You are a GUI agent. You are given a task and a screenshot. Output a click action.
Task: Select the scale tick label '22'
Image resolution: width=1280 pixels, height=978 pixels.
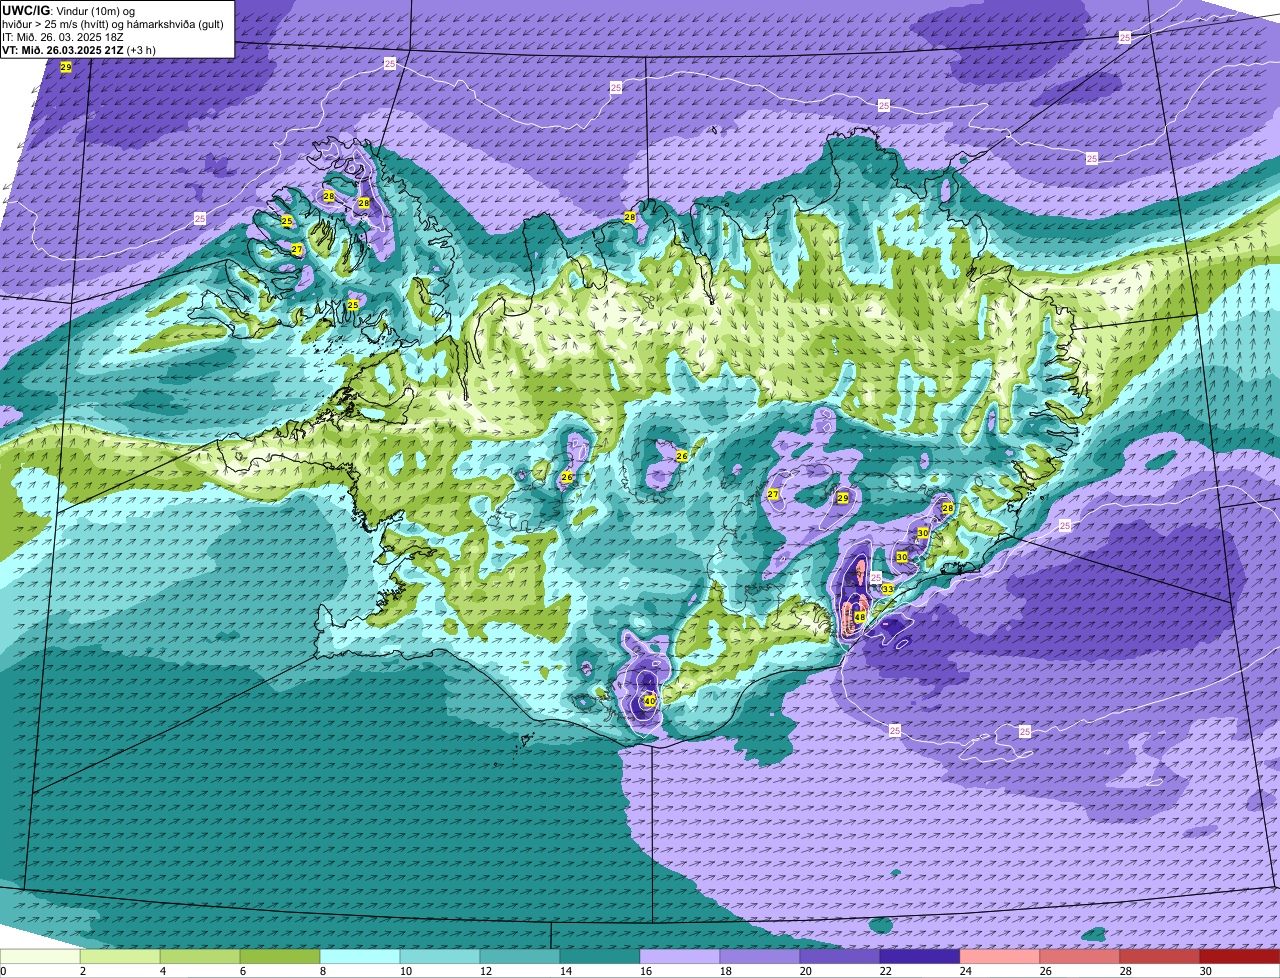(x=886, y=971)
